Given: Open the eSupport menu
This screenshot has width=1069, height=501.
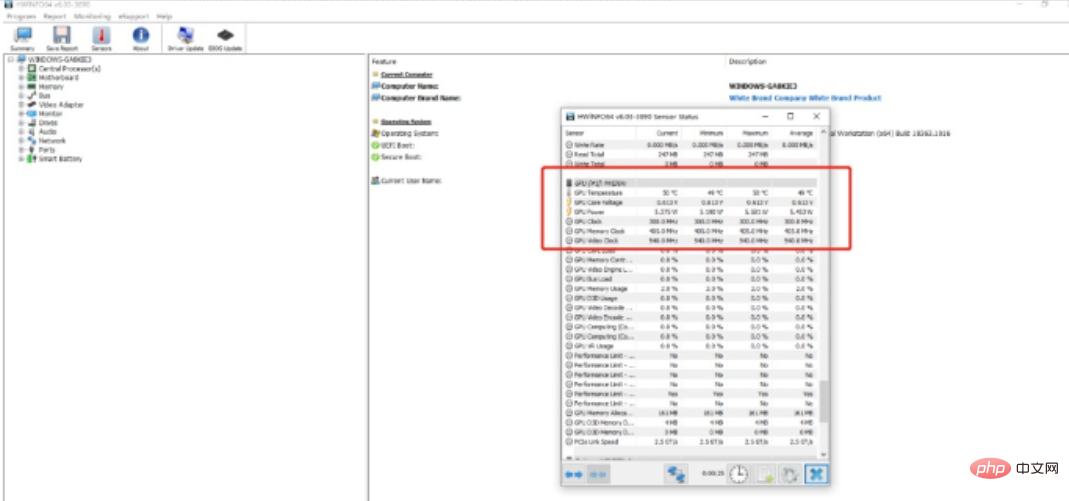Looking at the screenshot, I should (x=134, y=16).
